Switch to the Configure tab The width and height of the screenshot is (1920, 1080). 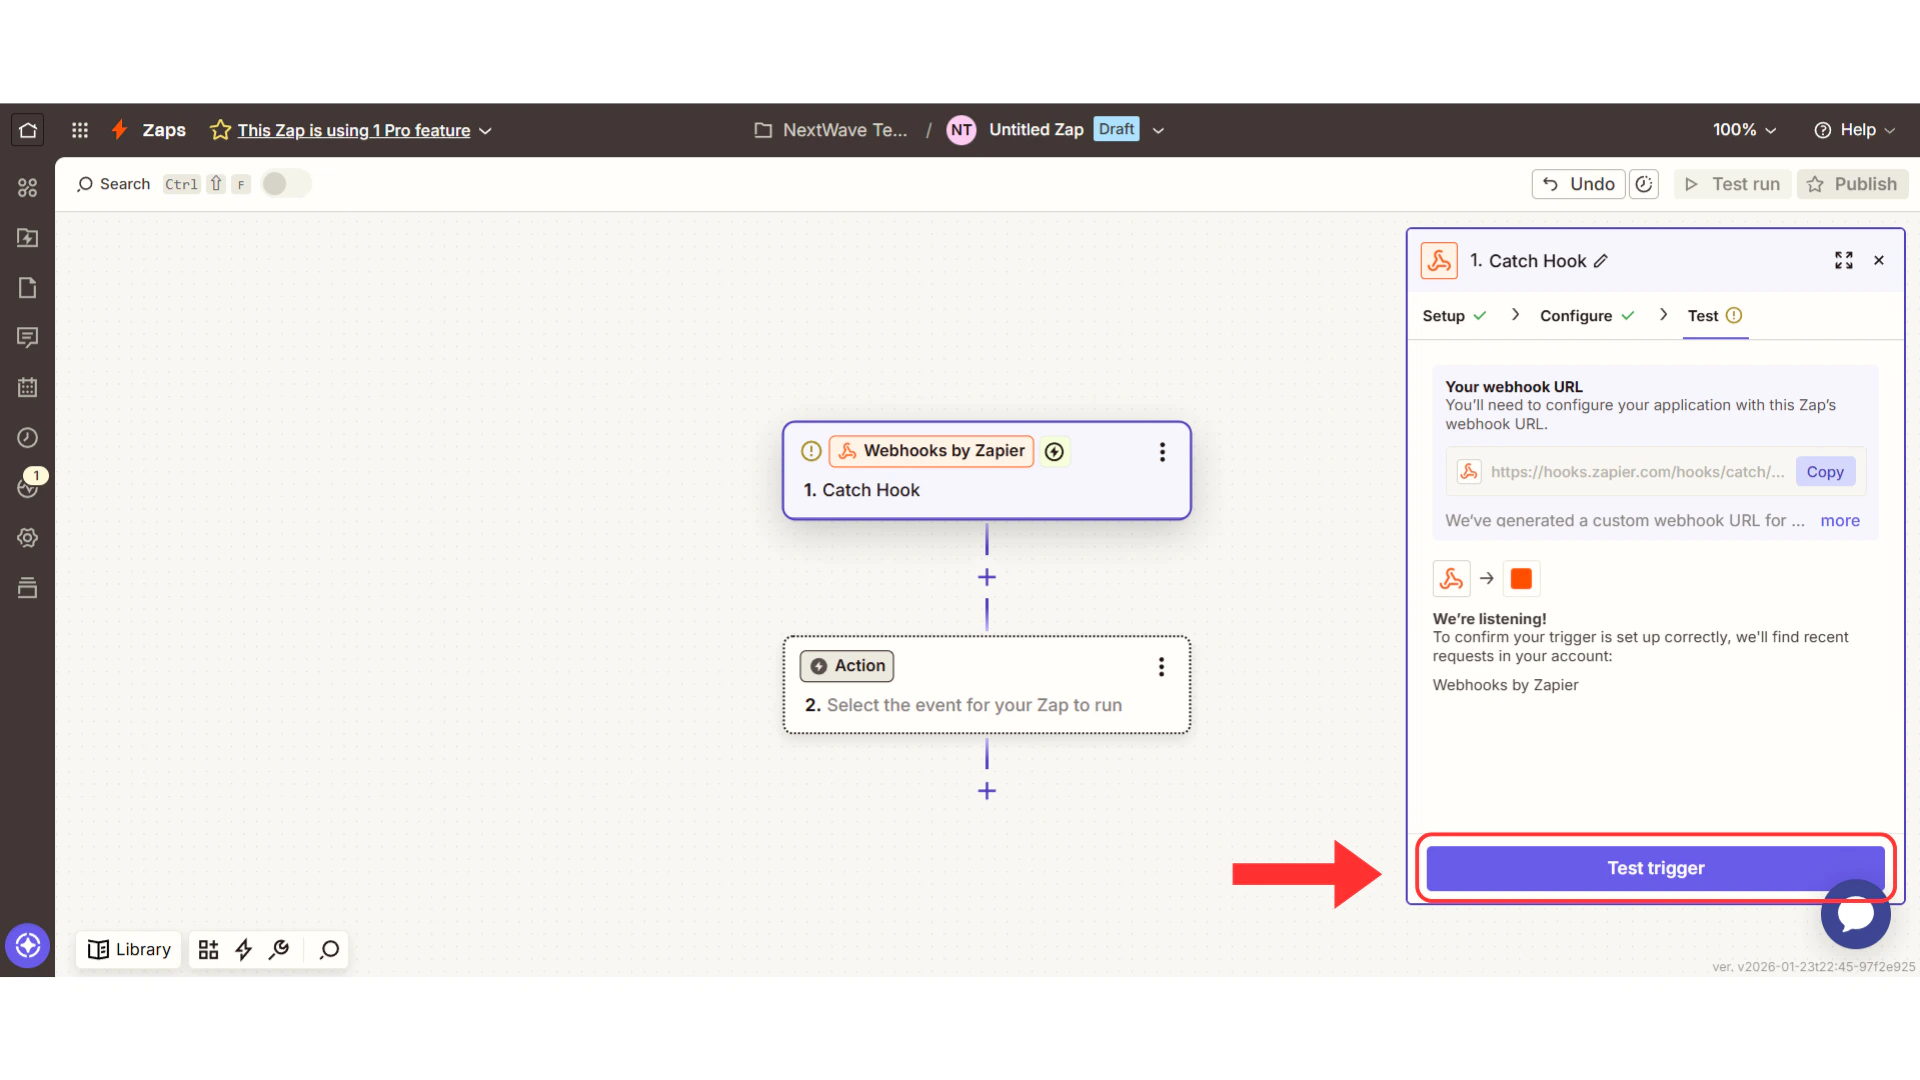point(1576,315)
